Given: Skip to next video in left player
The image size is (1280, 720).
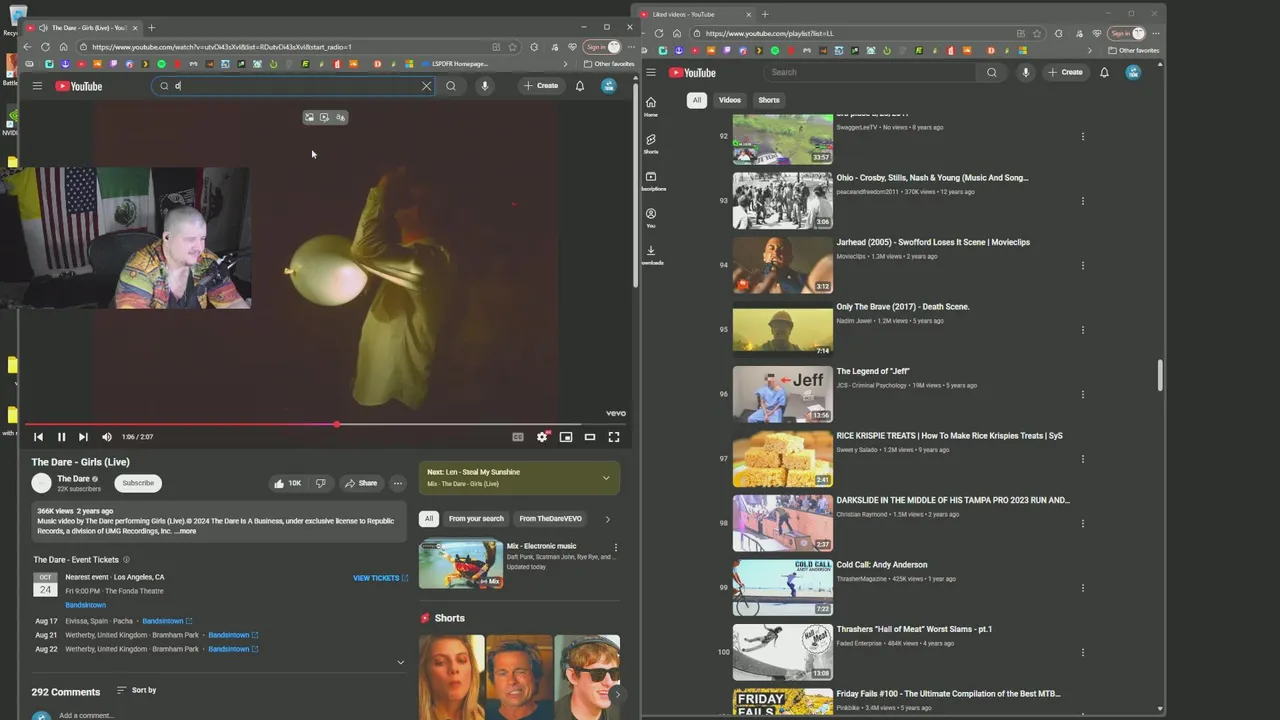Looking at the screenshot, I should (83, 437).
